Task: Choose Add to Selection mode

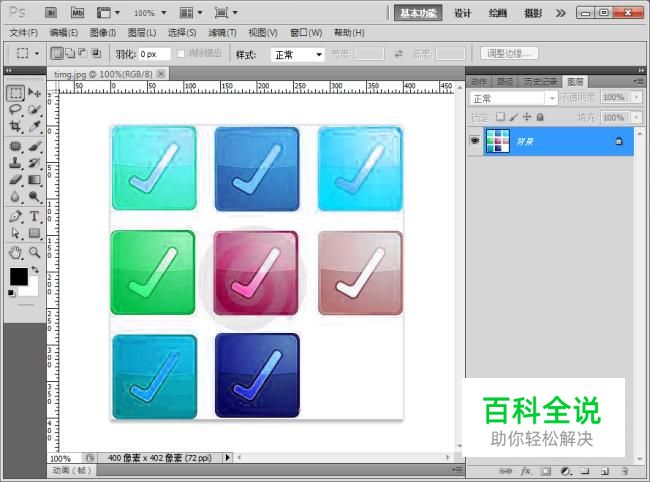Action: (x=70, y=53)
